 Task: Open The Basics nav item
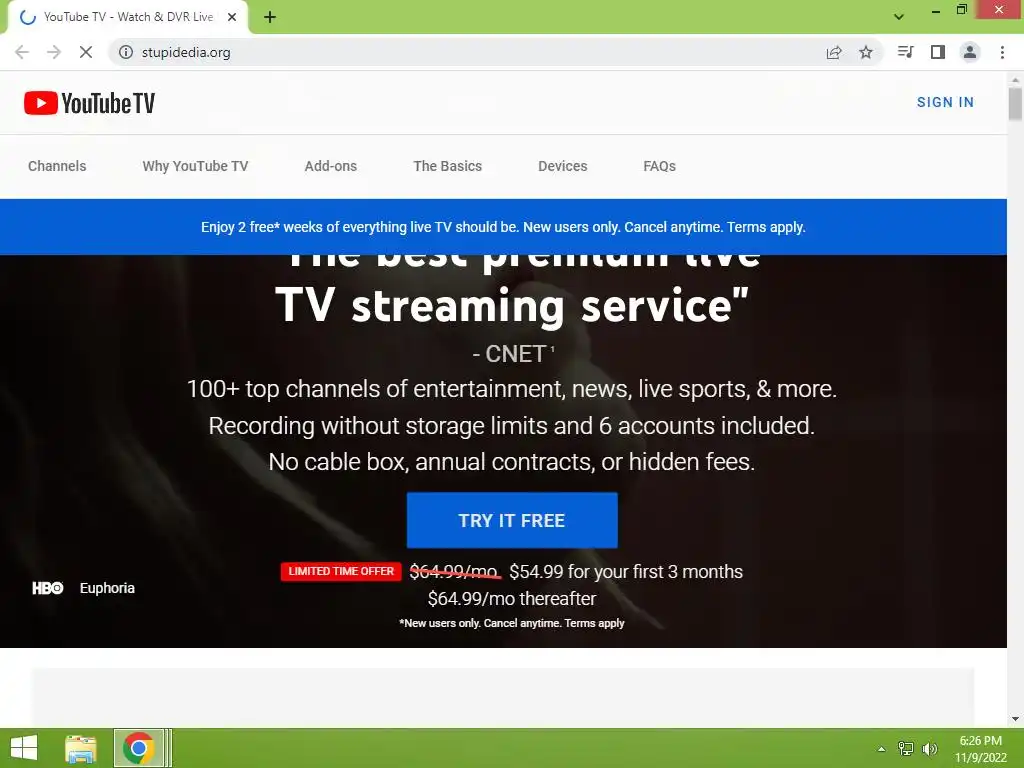click(x=447, y=167)
